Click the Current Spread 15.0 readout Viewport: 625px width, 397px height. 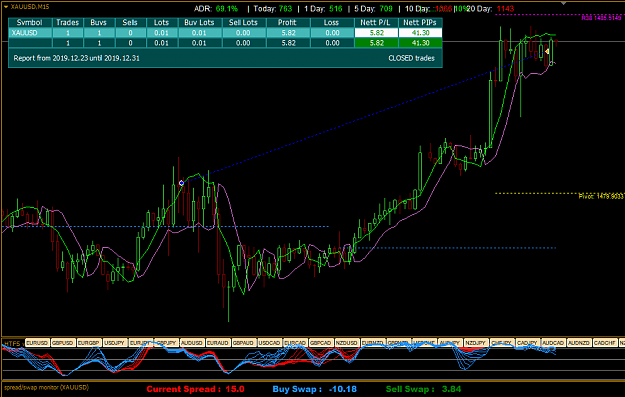pyautogui.click(x=195, y=389)
